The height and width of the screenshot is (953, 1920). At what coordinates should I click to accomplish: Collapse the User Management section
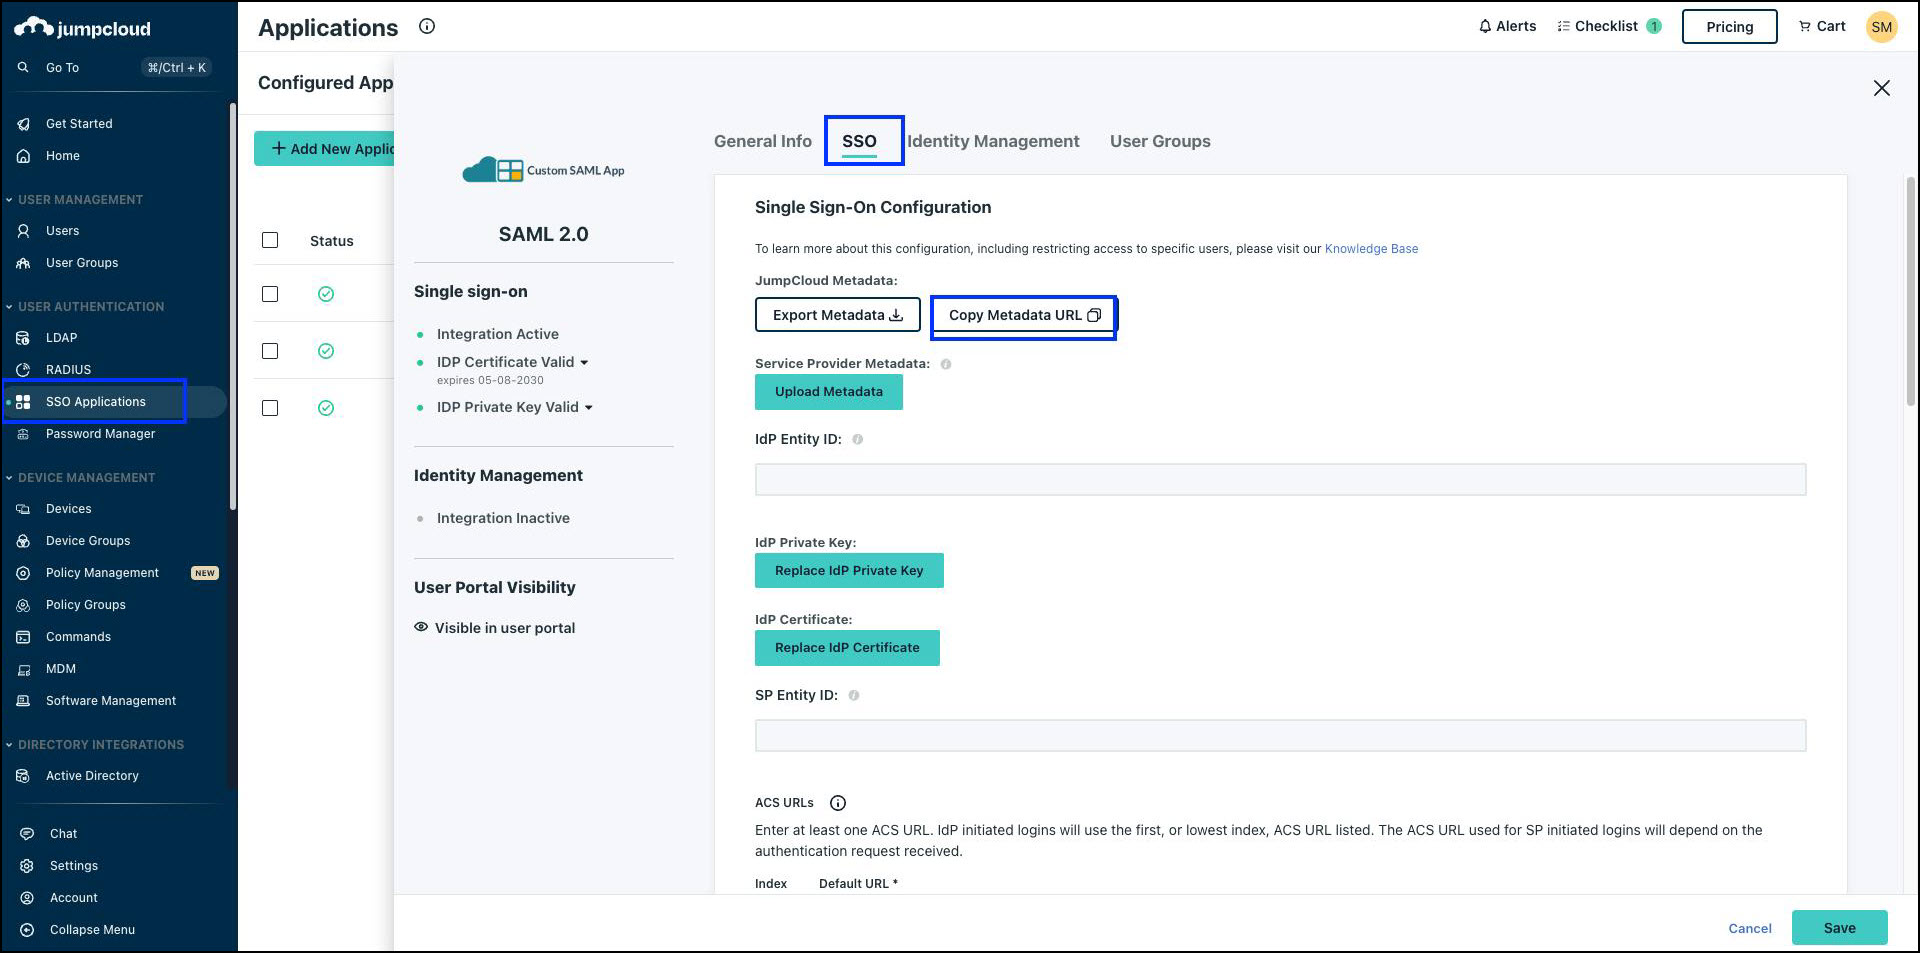coord(9,200)
